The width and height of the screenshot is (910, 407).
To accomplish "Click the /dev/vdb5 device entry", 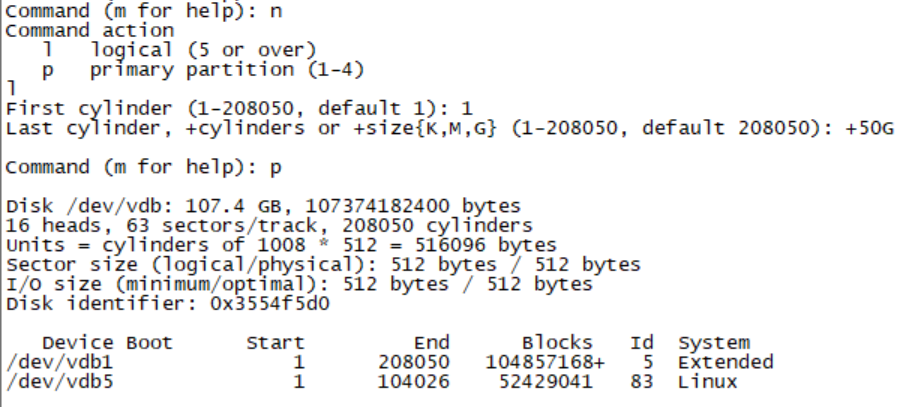I will (x=59, y=382).
